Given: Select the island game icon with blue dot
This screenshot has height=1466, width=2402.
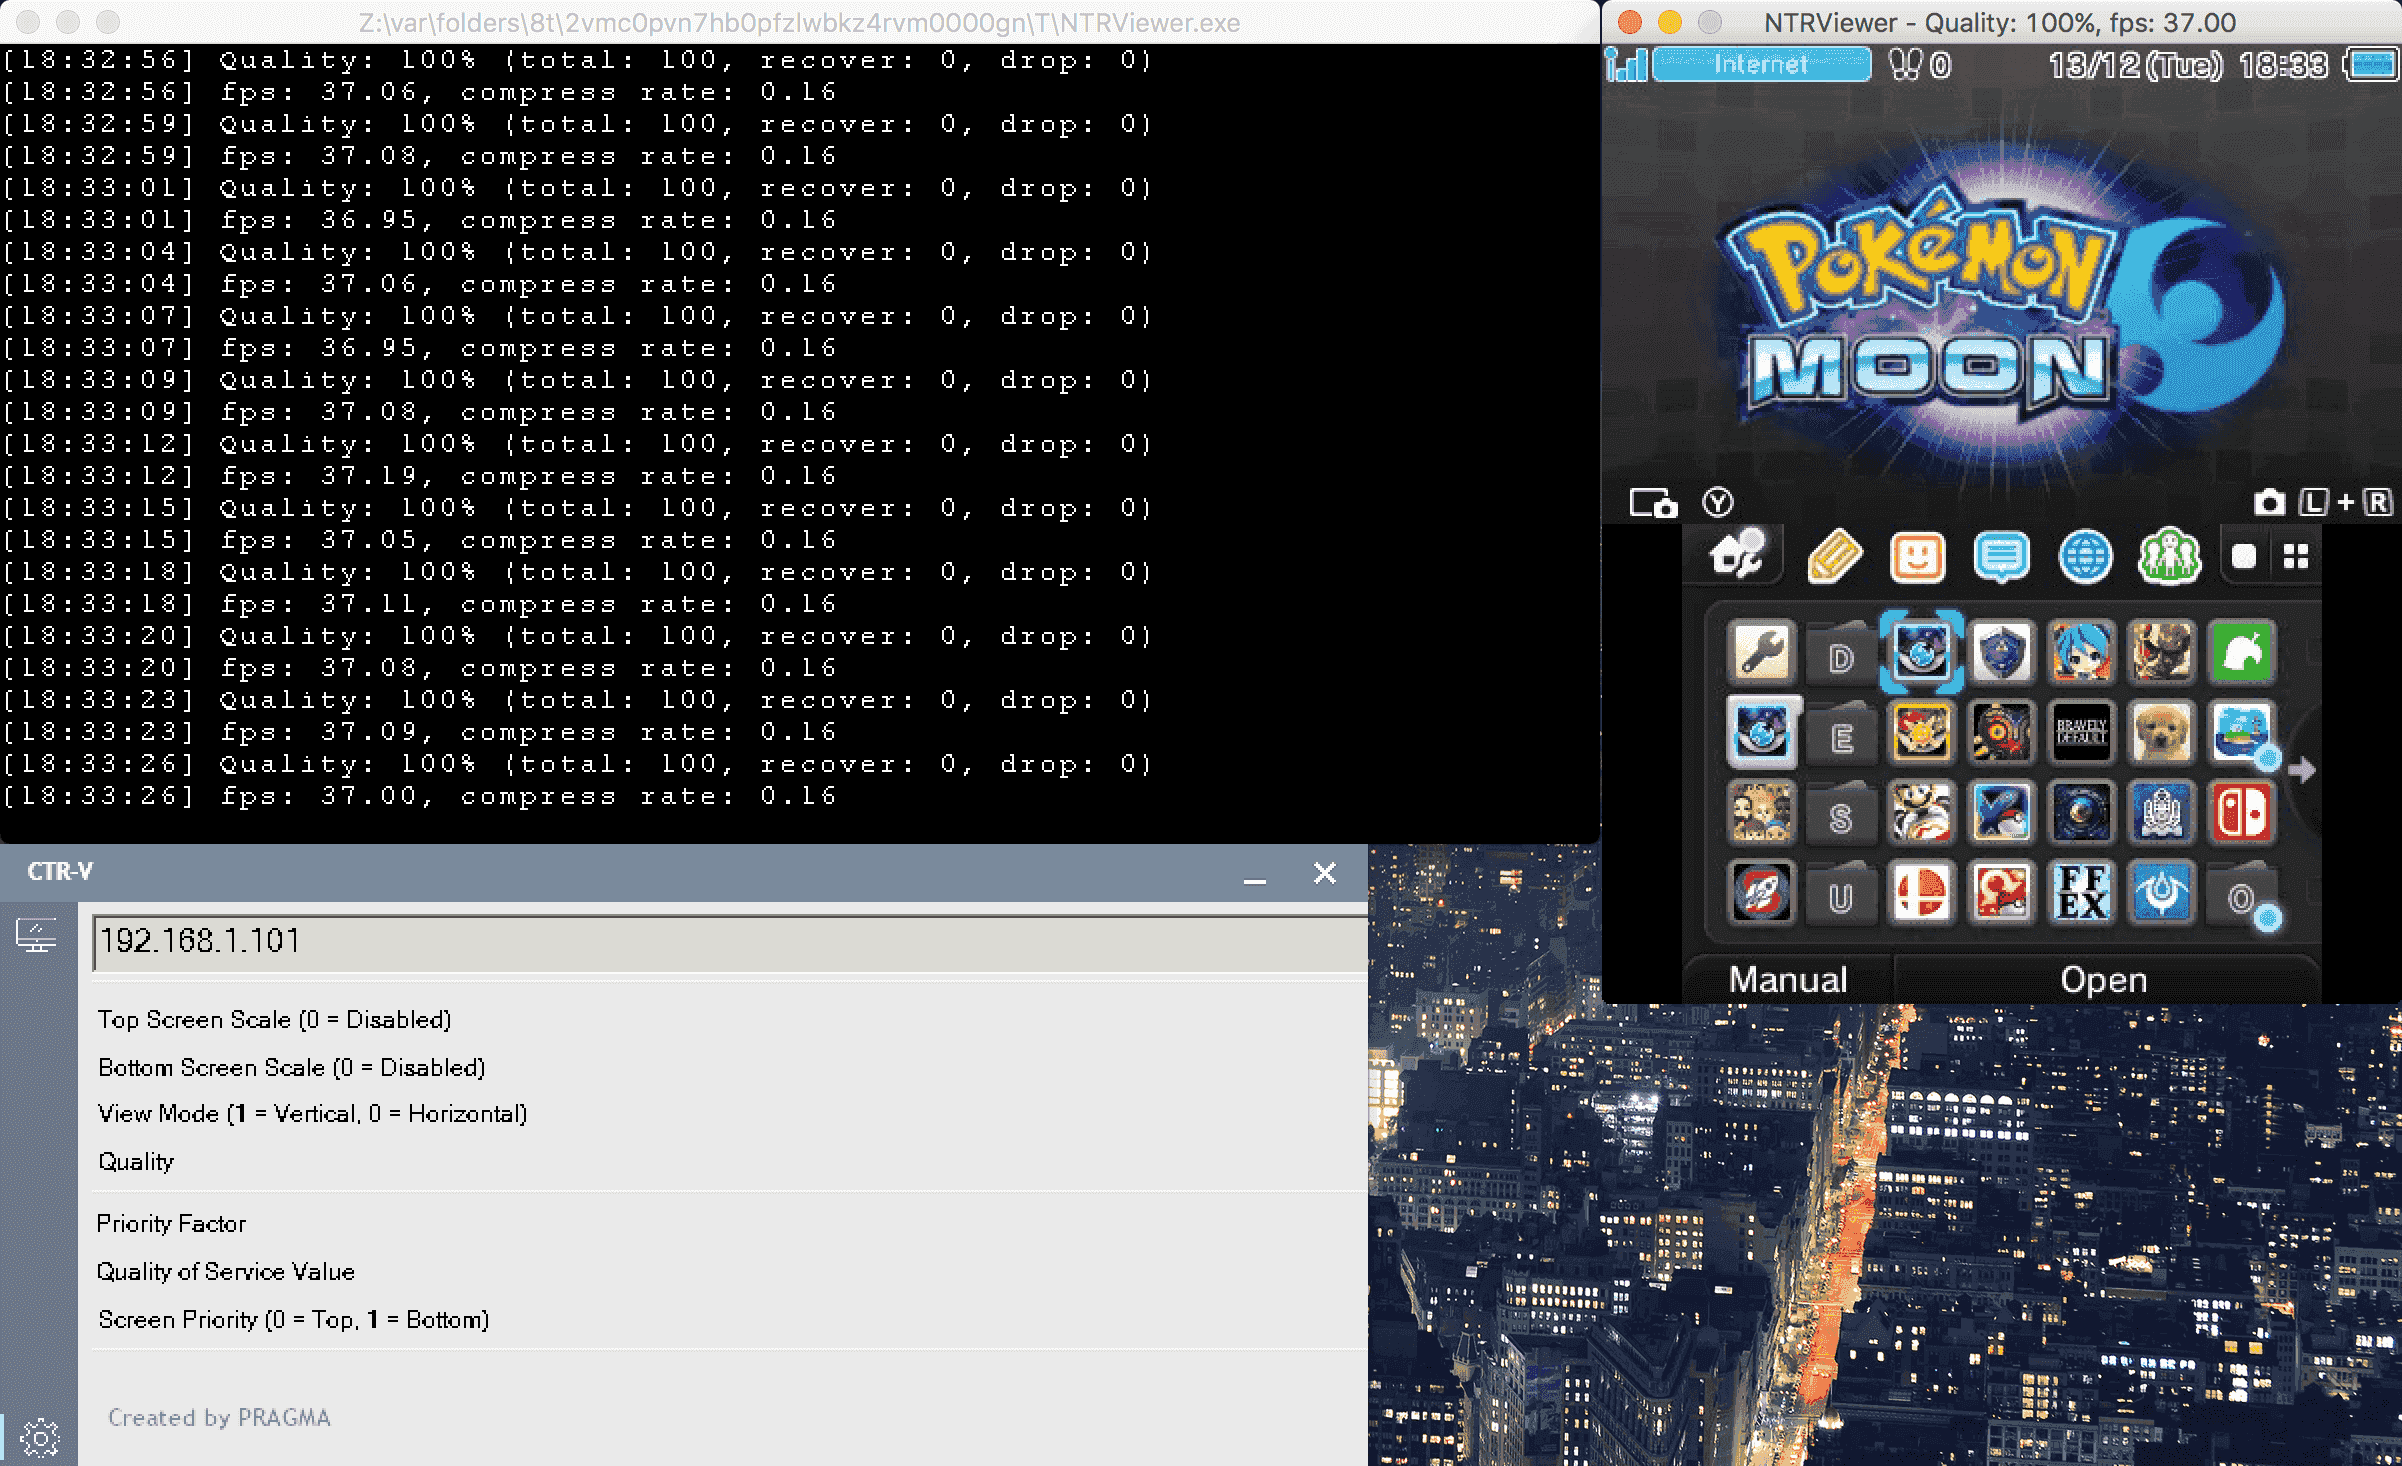Looking at the screenshot, I should 2241,732.
